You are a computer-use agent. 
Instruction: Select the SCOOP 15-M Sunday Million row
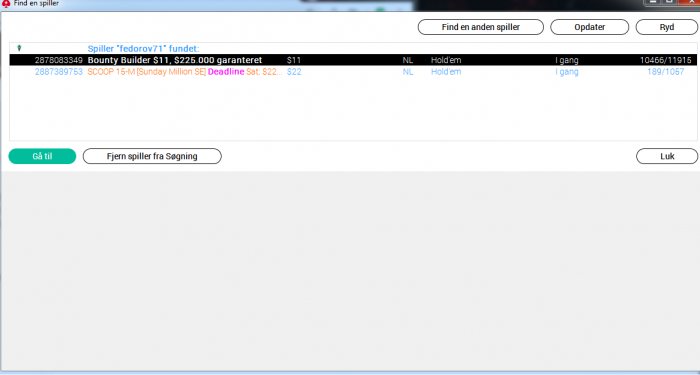click(x=353, y=71)
